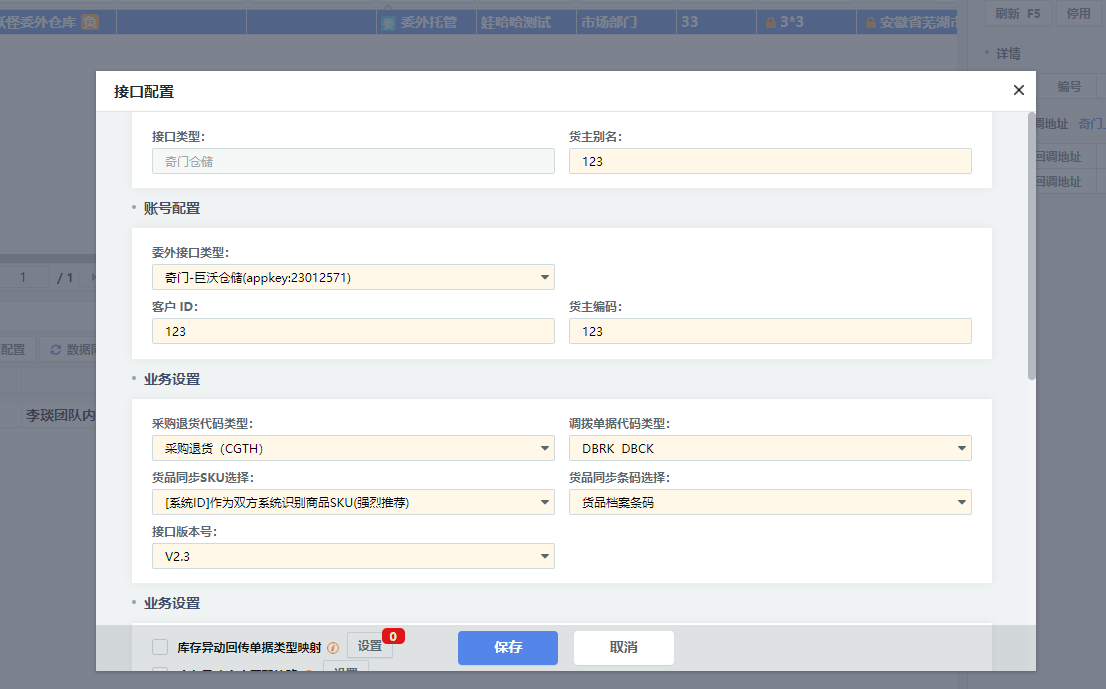Click the lock icon beside 3*3
1106x689 pixels.
pos(770,22)
